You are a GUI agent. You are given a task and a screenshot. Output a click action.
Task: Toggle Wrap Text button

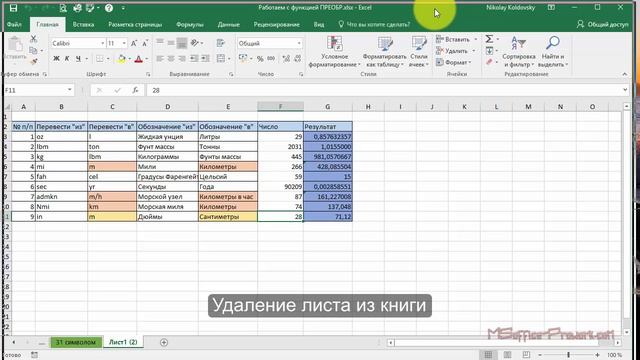click(220, 43)
